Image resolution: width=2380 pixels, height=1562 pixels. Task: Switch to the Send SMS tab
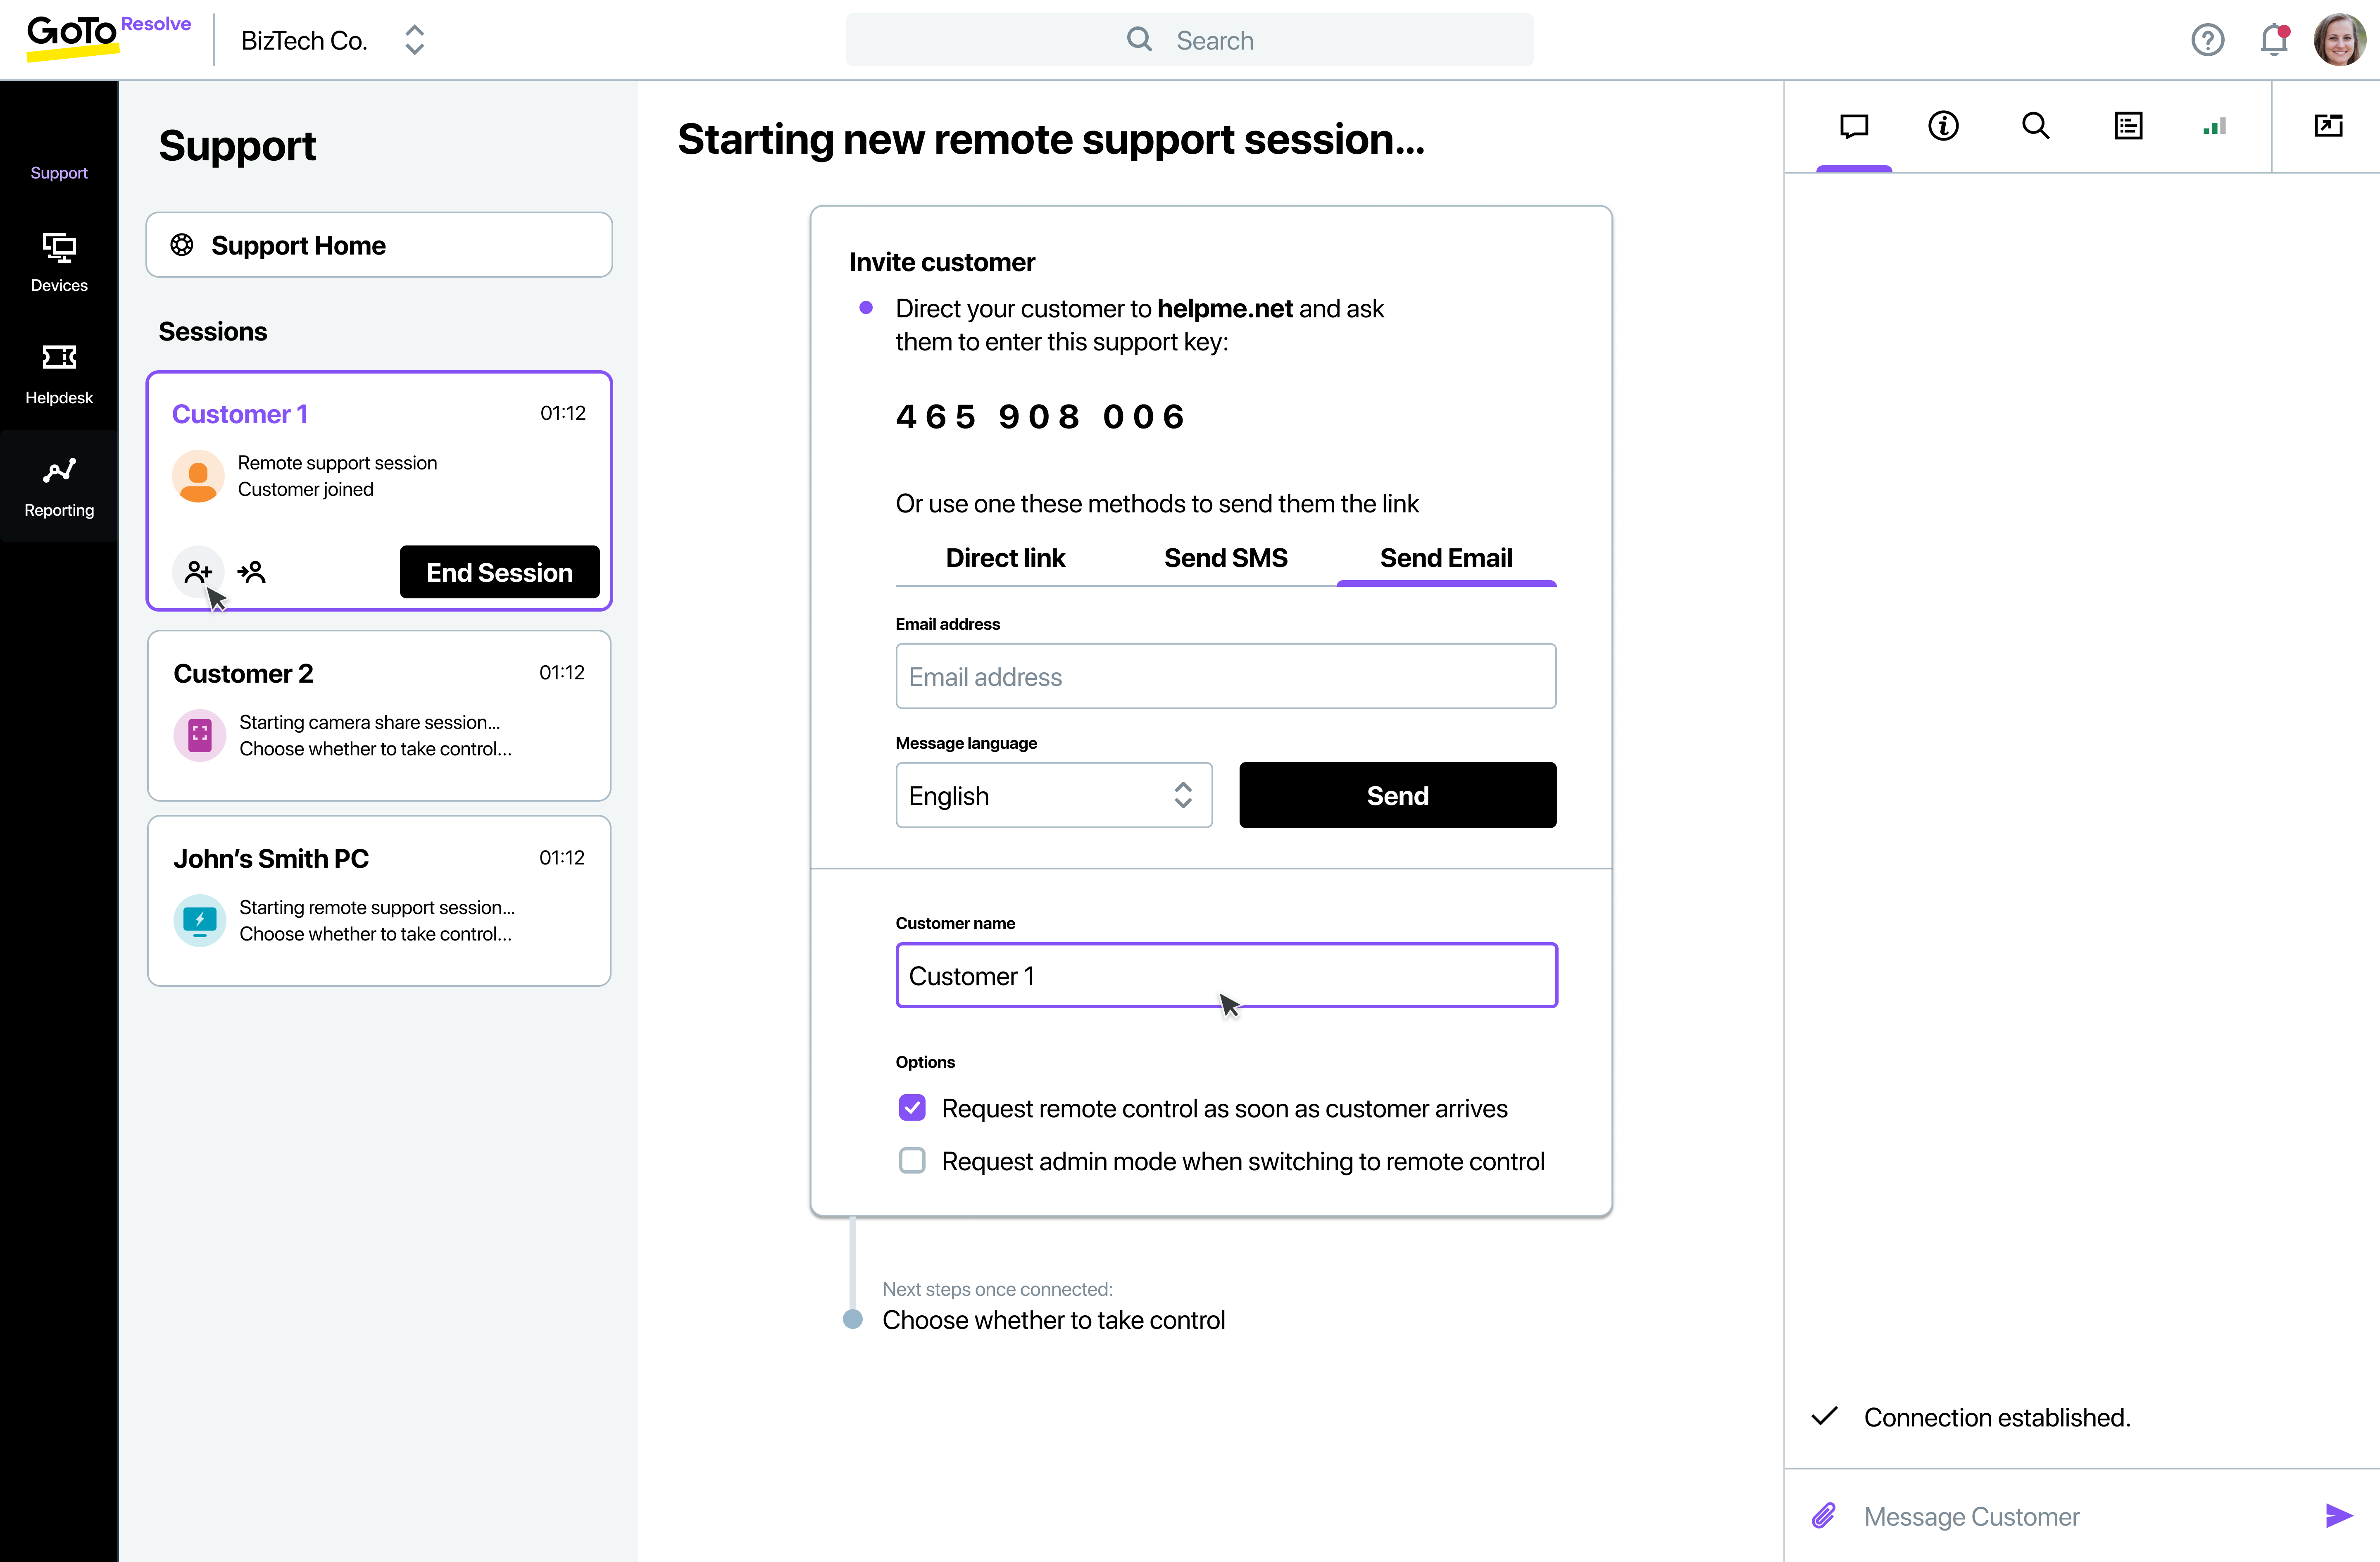point(1225,558)
